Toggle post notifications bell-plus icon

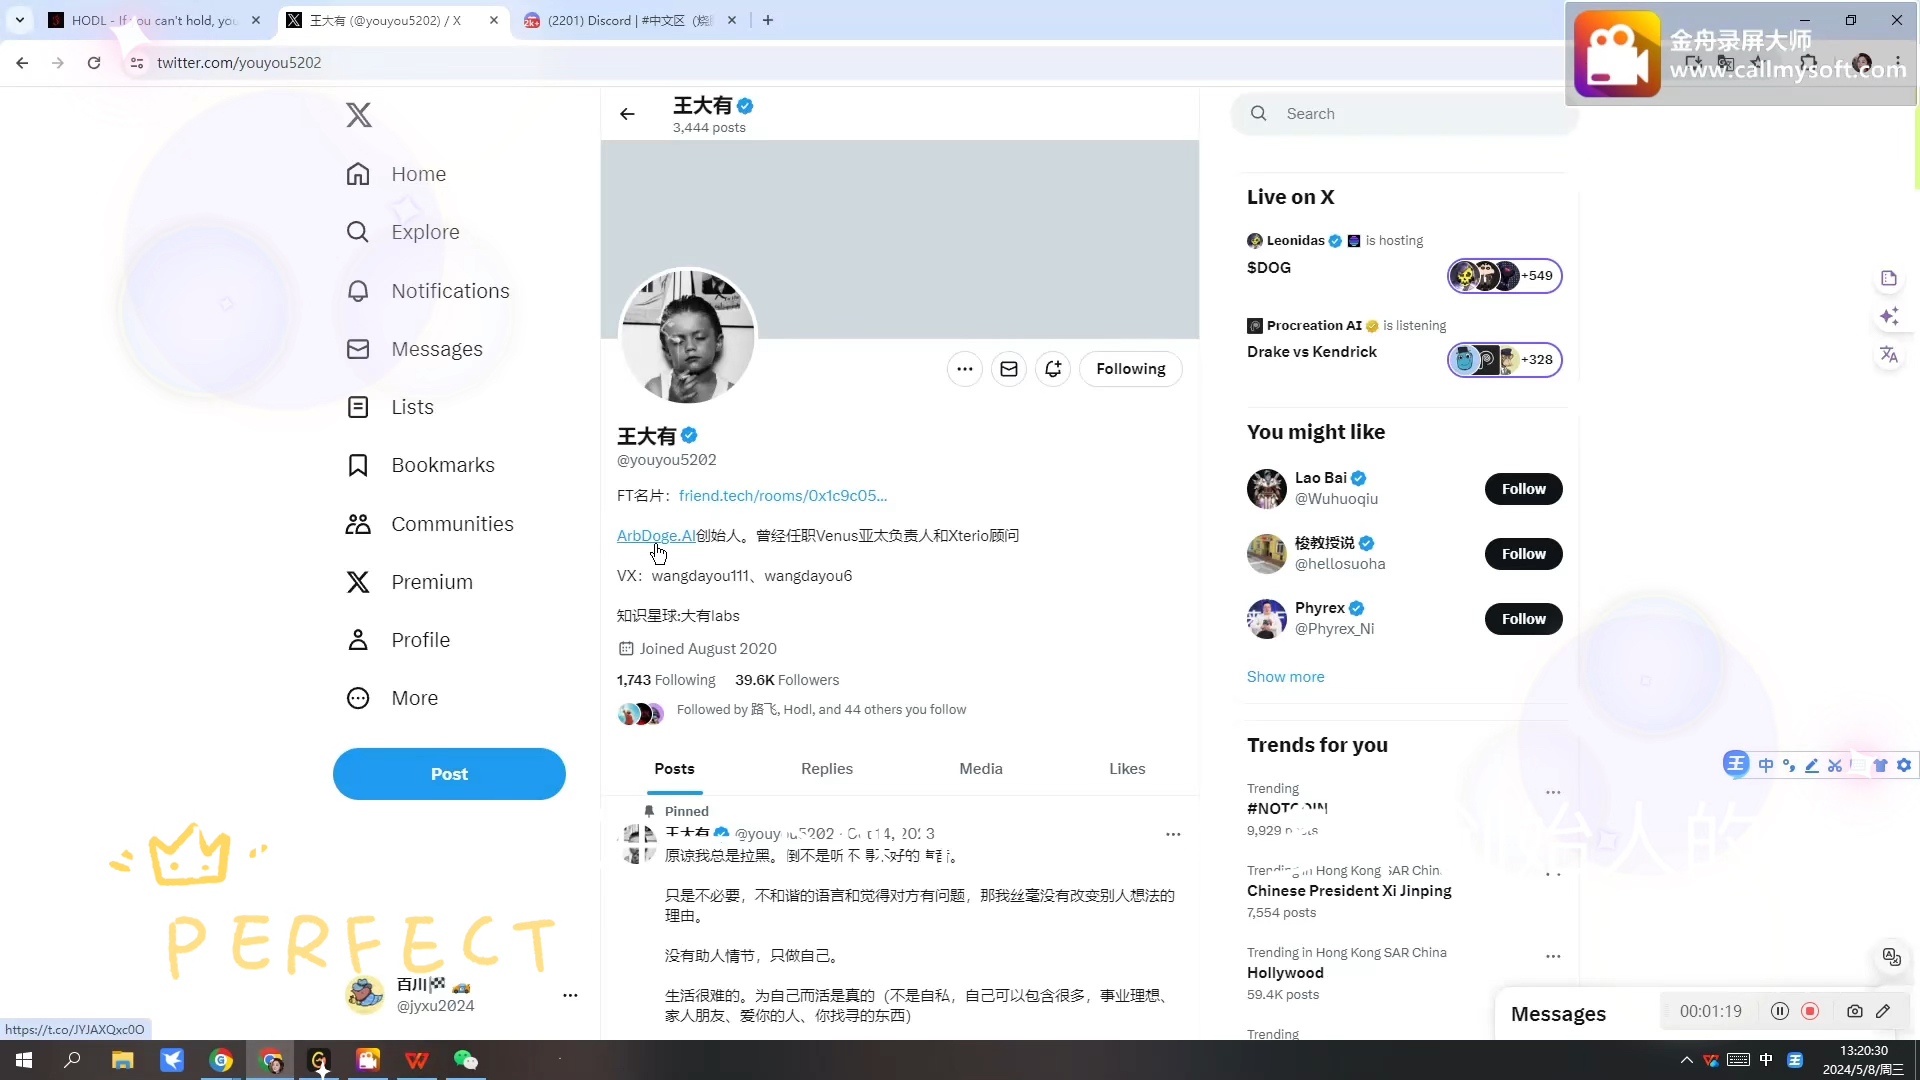(1053, 369)
